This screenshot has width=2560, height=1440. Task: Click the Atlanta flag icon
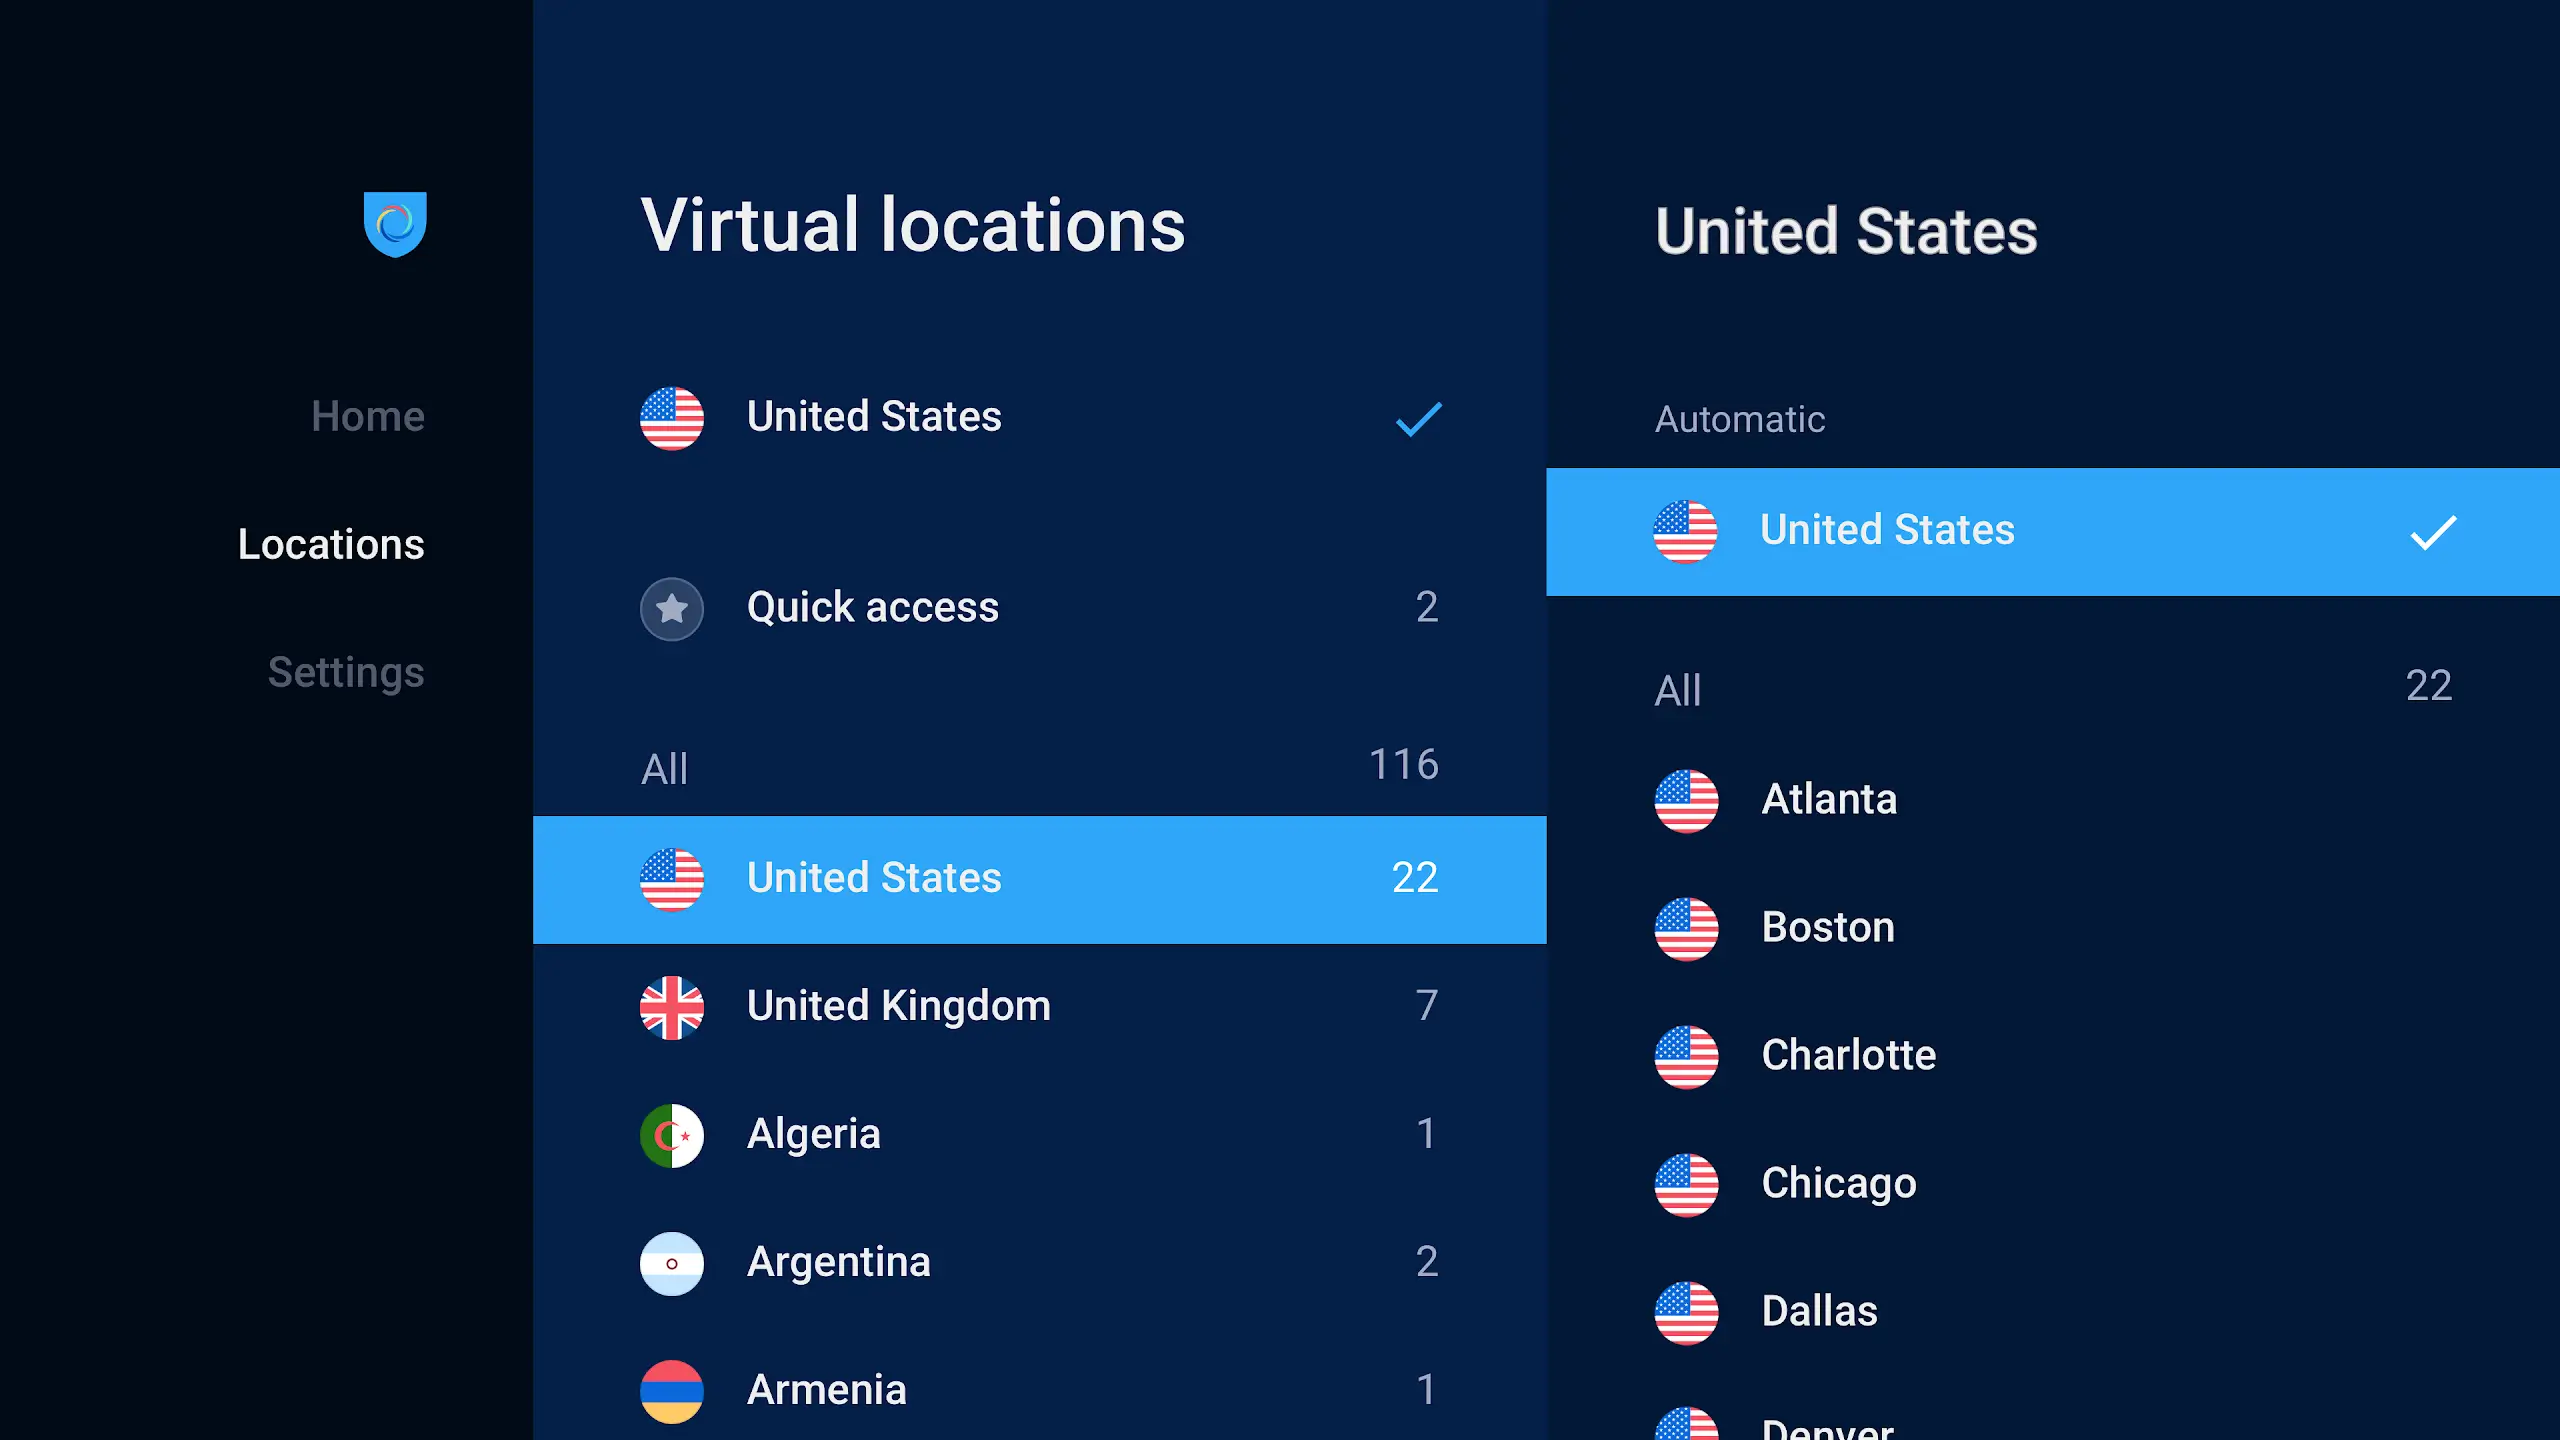[1687, 800]
